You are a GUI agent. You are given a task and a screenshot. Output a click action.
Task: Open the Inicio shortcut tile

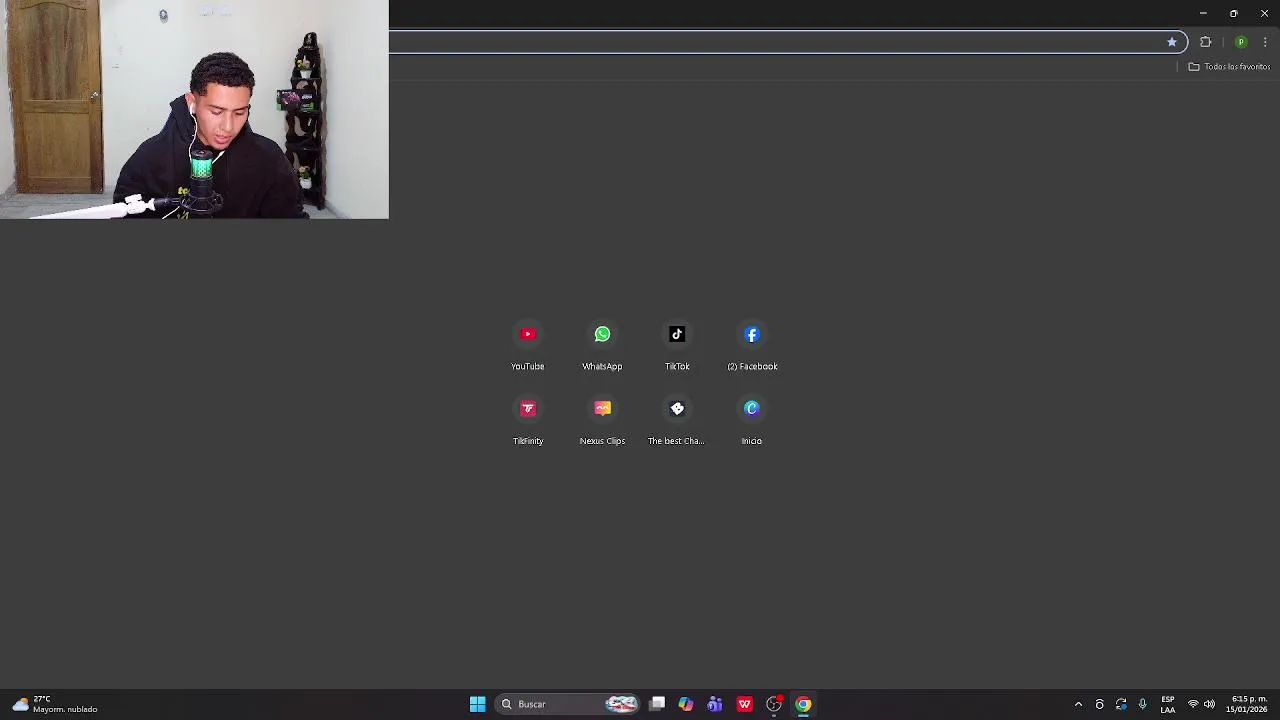tap(752, 421)
